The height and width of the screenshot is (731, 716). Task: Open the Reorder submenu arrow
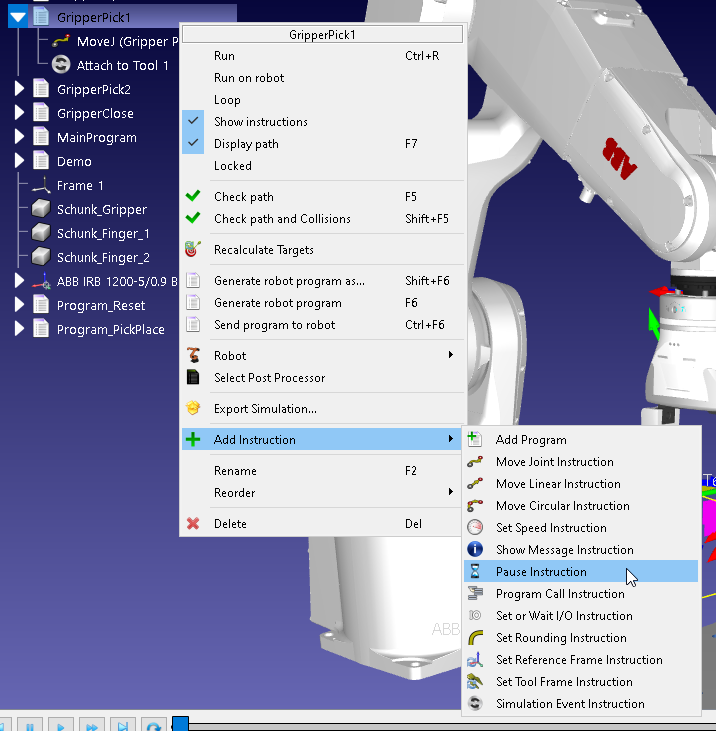click(451, 492)
